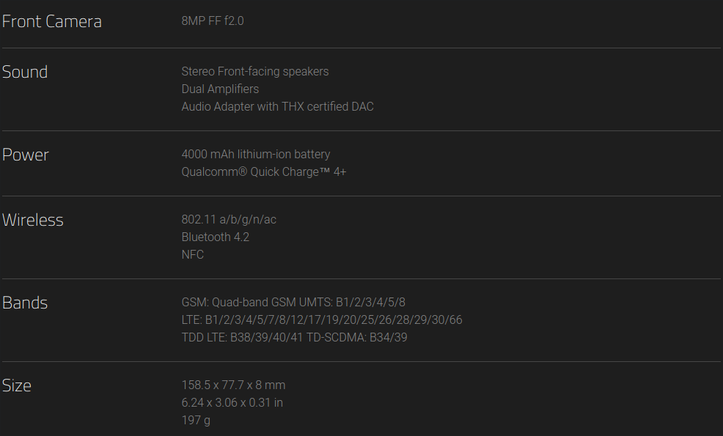Click the NFC entry
Screen dimensions: 723x436
[192, 254]
